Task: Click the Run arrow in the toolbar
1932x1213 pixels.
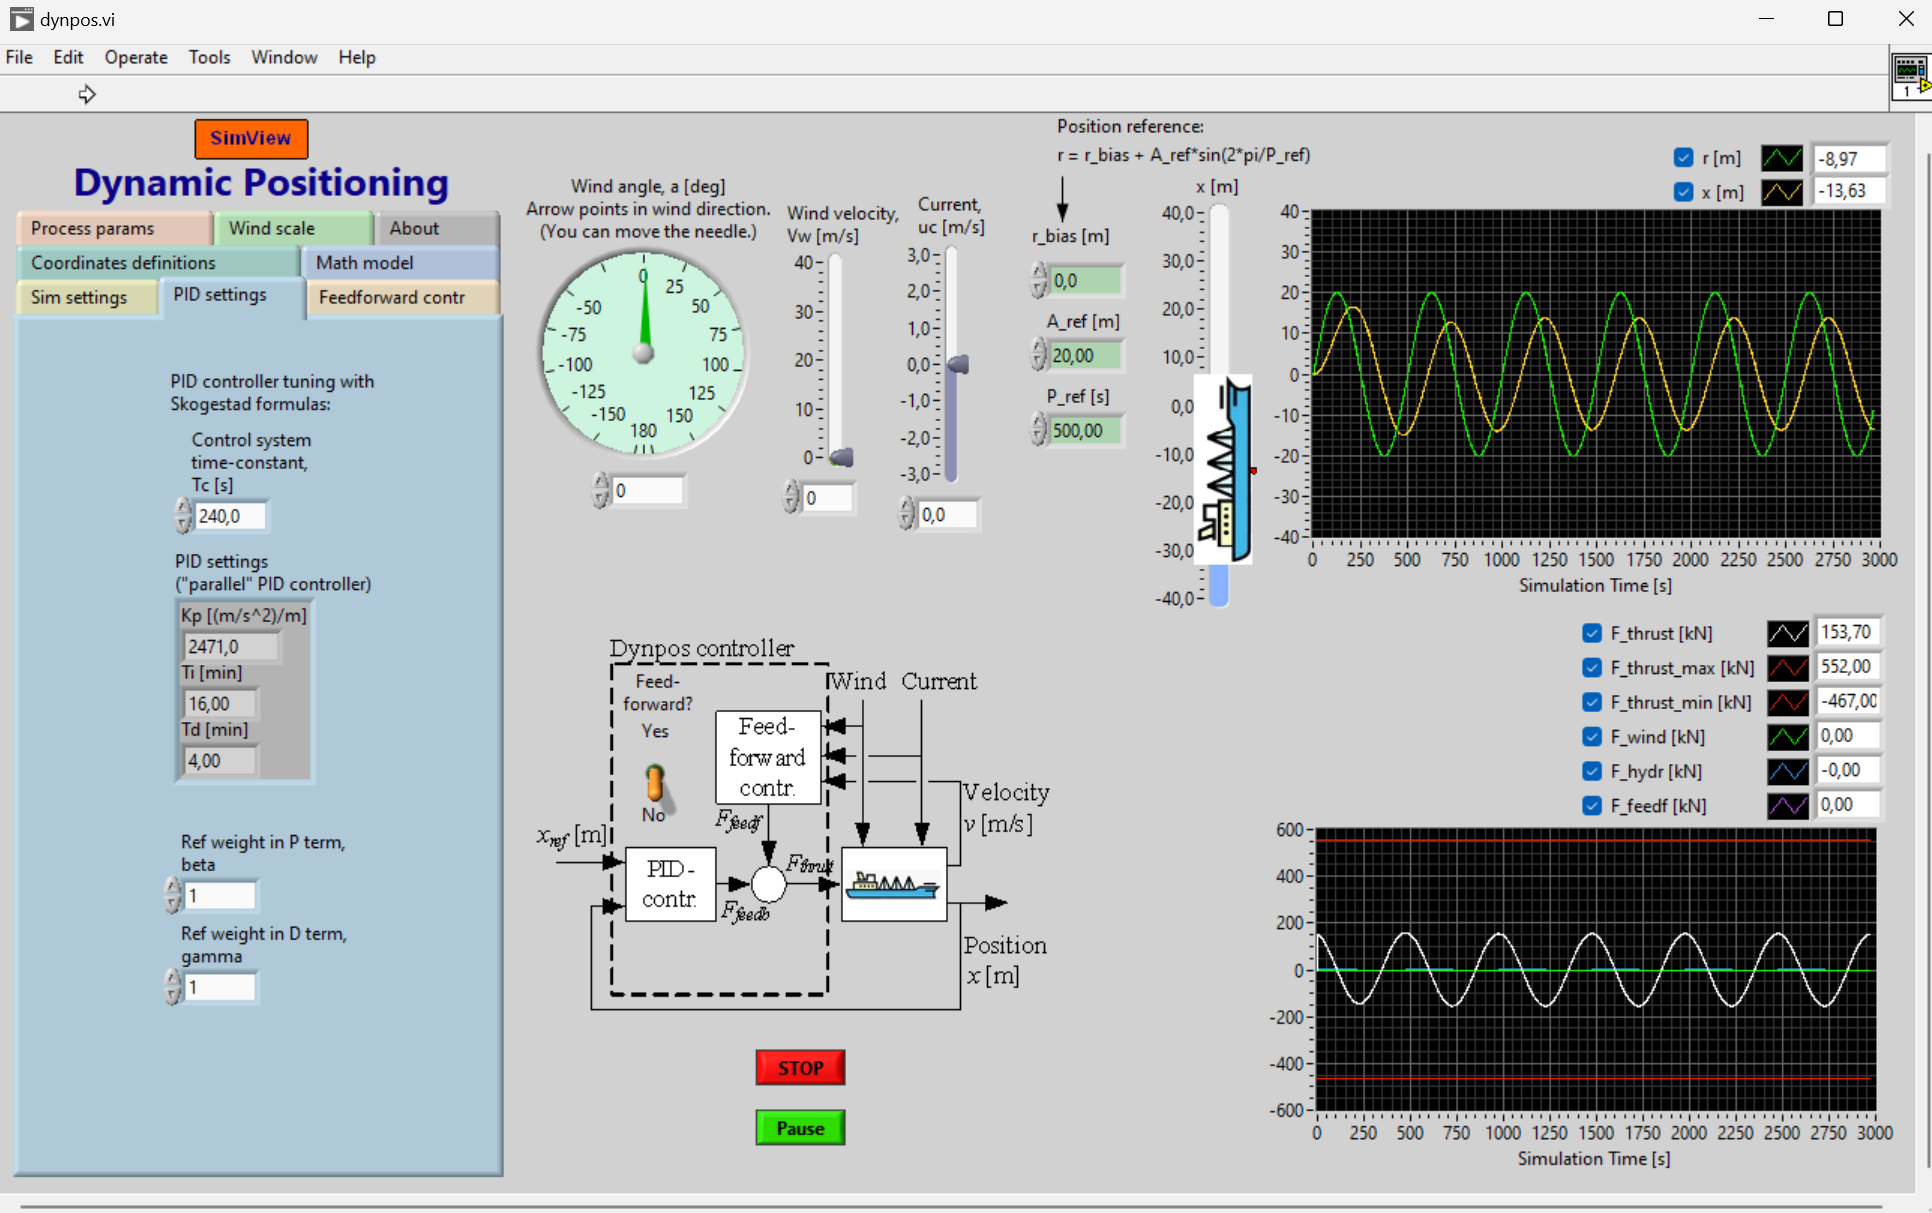Action: pos(87,94)
